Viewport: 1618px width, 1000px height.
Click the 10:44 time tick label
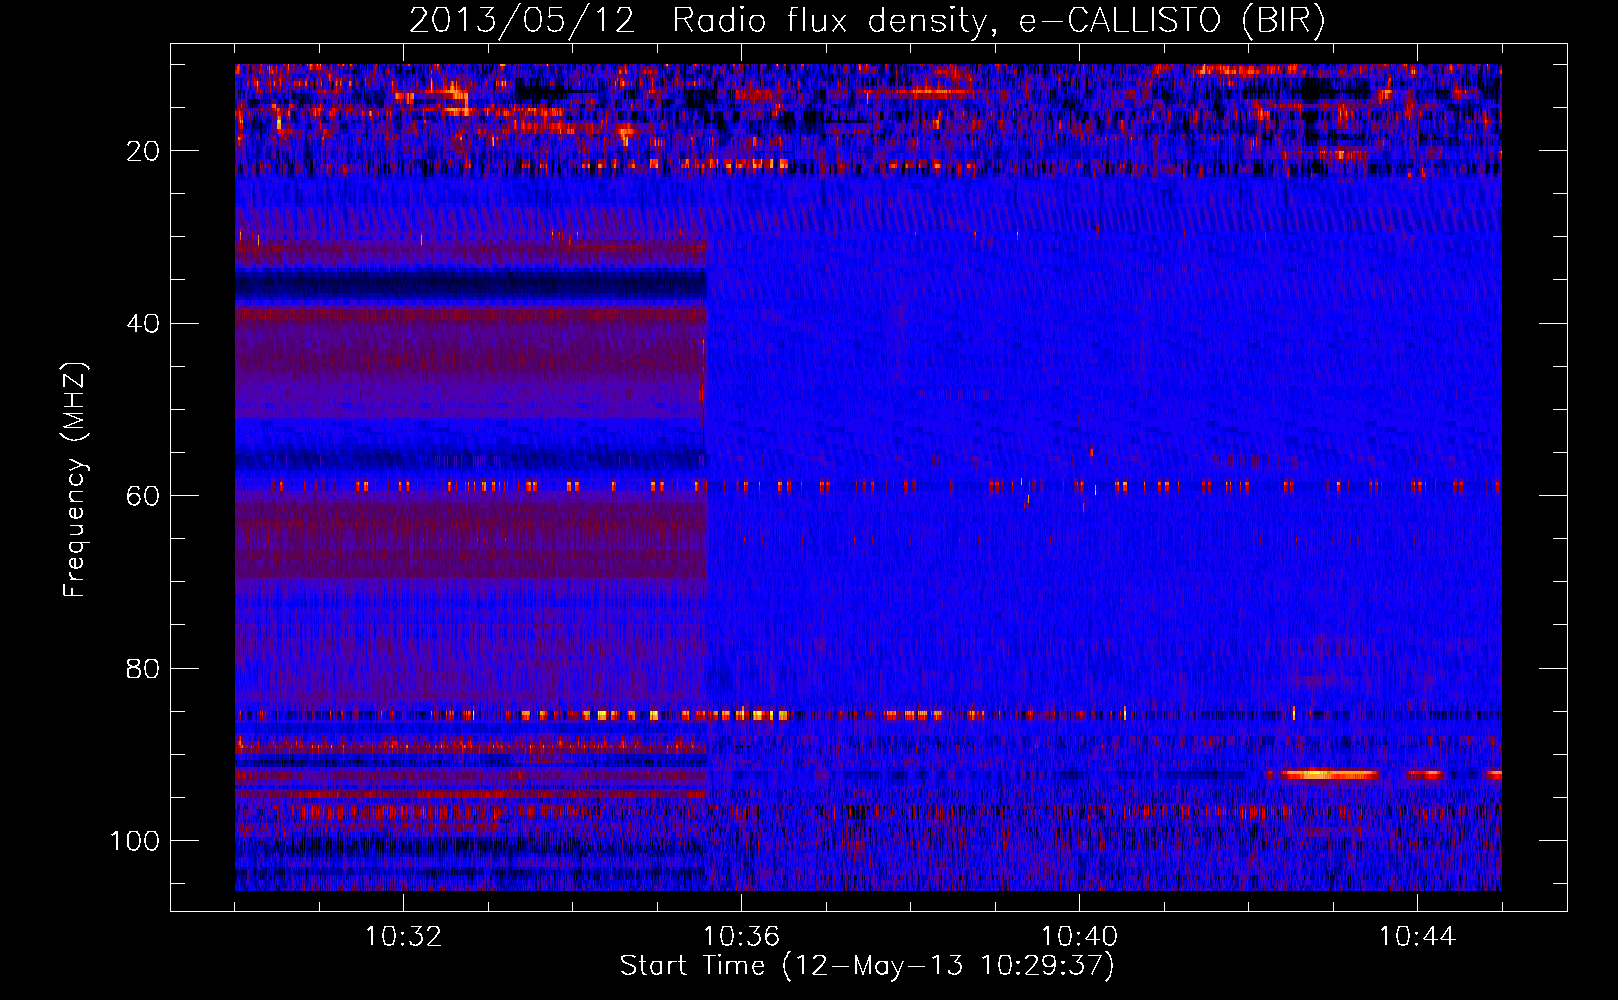(x=1417, y=937)
